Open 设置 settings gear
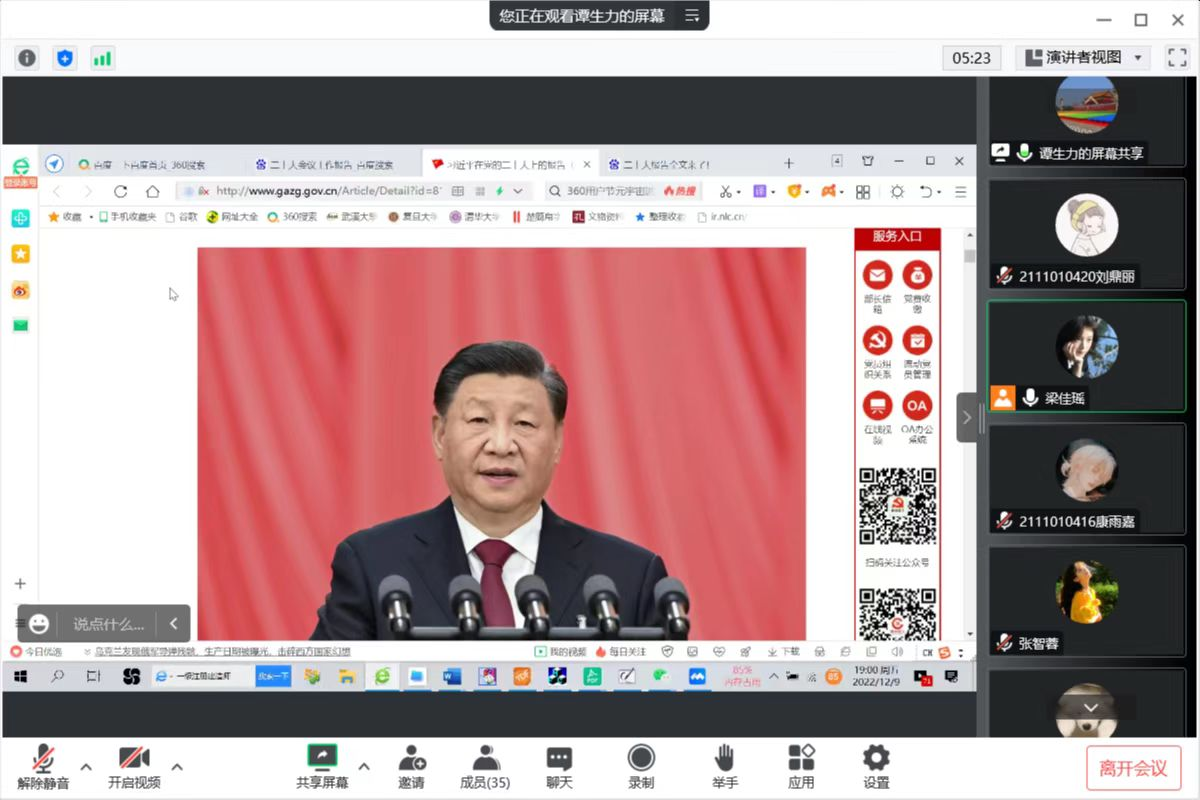The image size is (1200, 800). click(876, 766)
